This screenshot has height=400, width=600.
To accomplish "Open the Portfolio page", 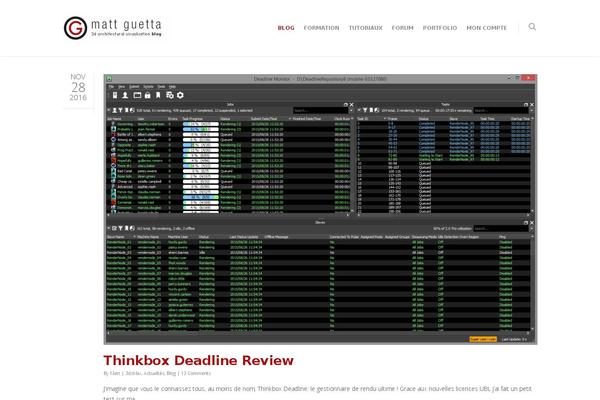I will (x=440, y=28).
